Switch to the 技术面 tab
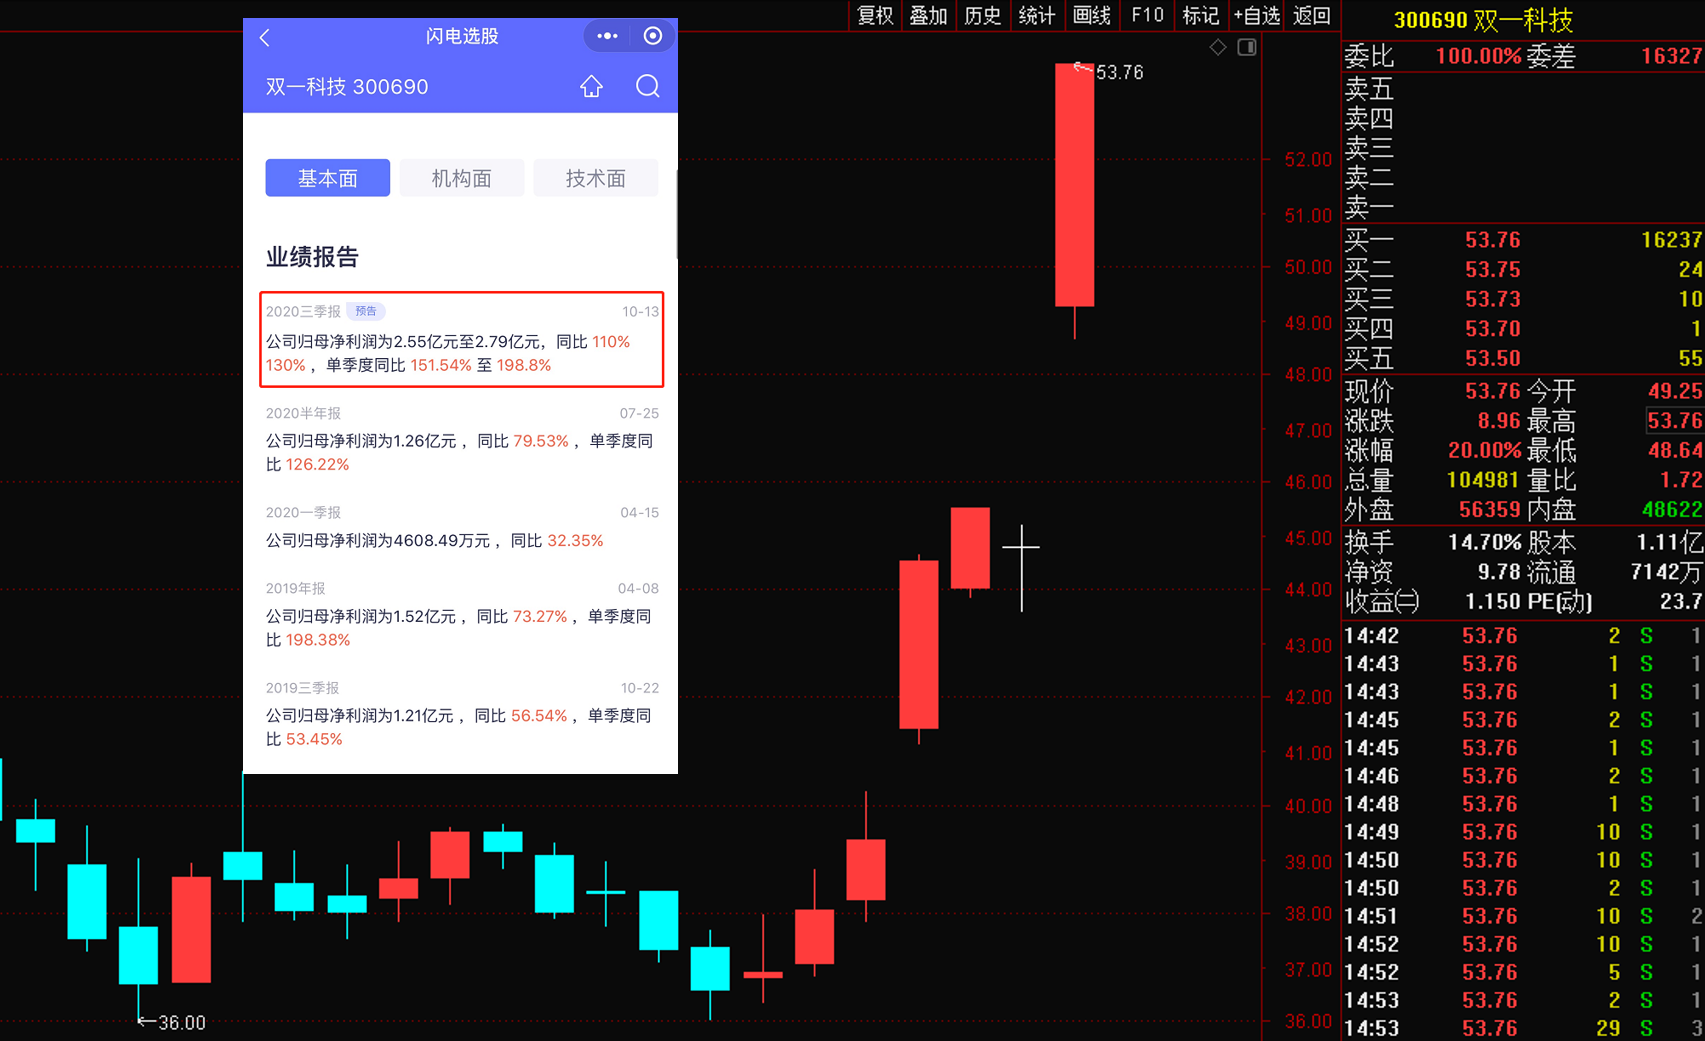Screen dimensions: 1705x1041 tap(596, 178)
